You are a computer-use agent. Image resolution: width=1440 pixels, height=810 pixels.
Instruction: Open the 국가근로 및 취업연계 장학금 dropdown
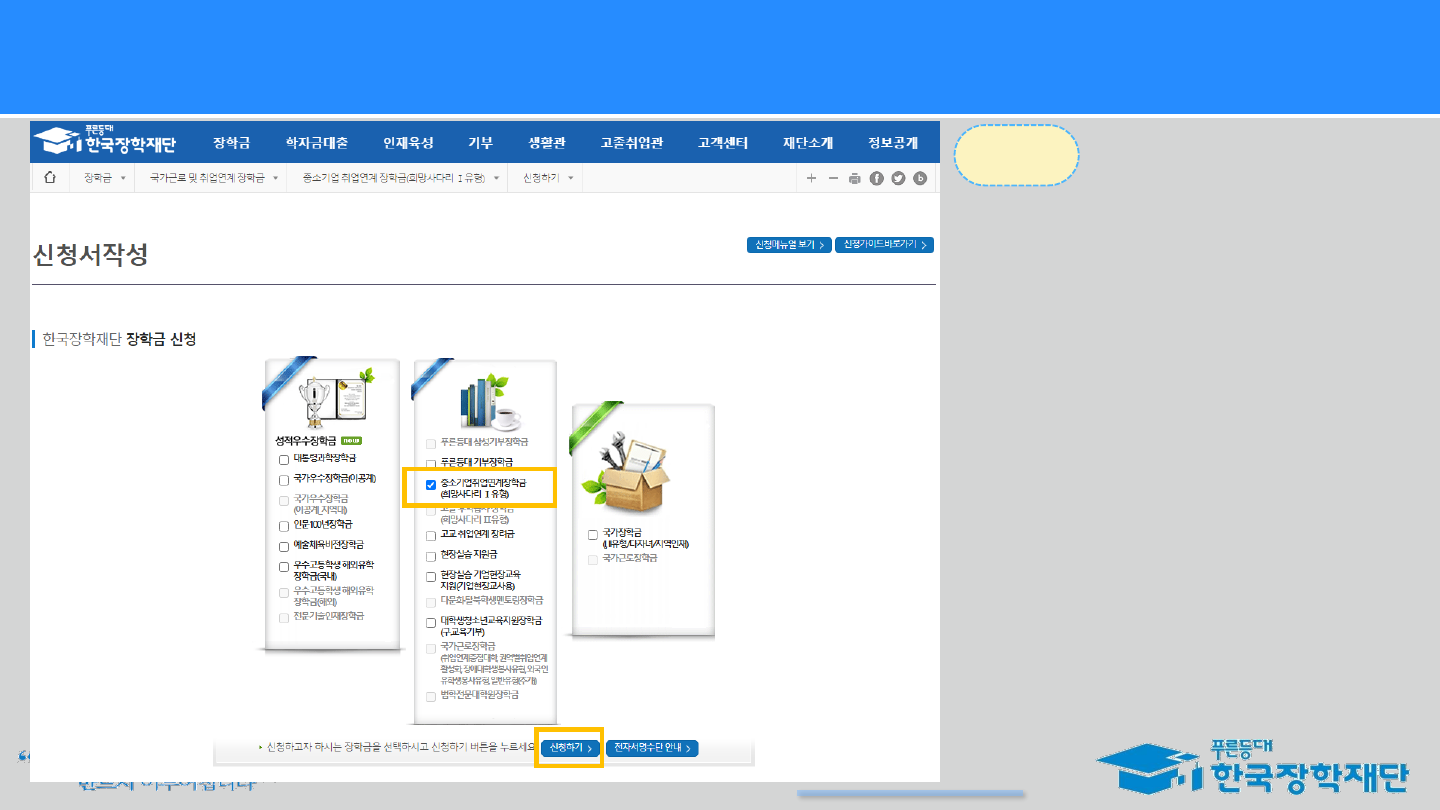(x=213, y=178)
